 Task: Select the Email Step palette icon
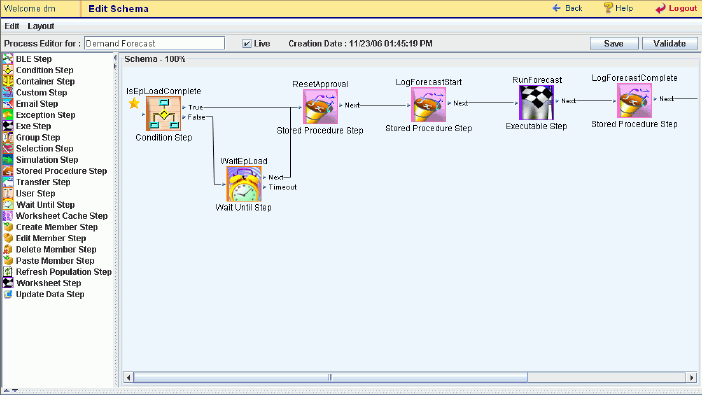[8, 103]
